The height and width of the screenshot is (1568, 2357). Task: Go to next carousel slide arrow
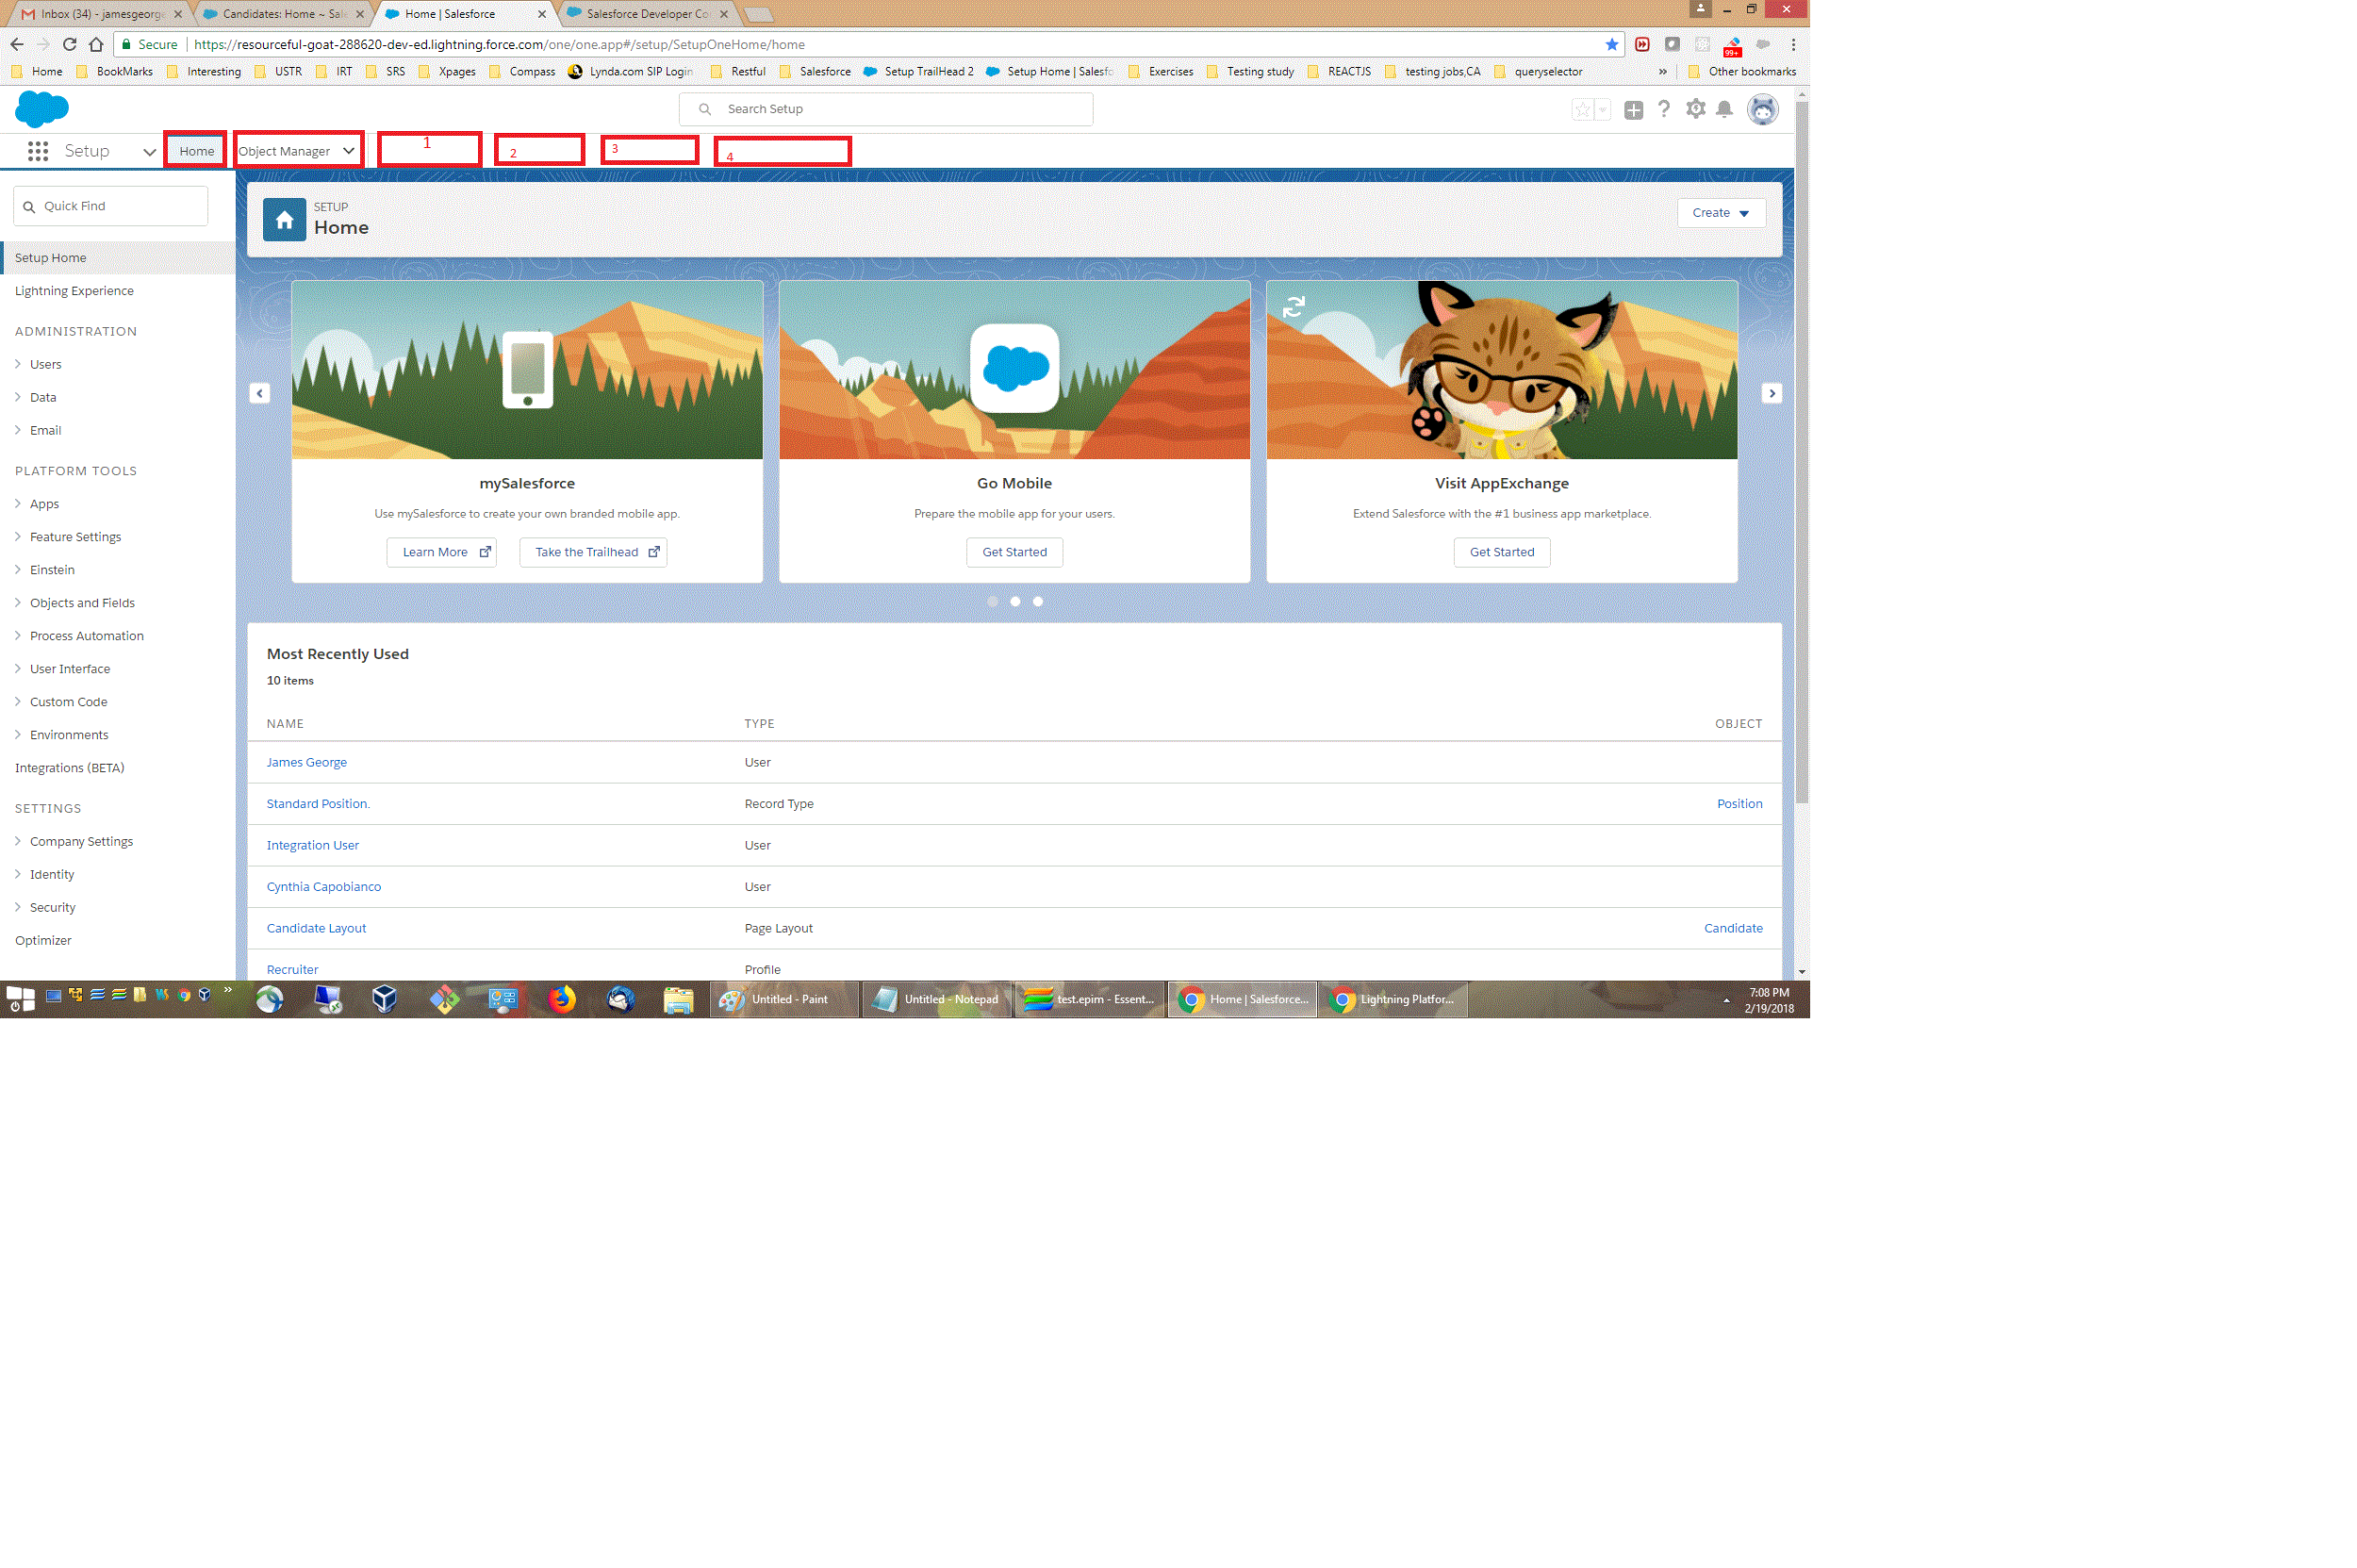coord(1771,393)
